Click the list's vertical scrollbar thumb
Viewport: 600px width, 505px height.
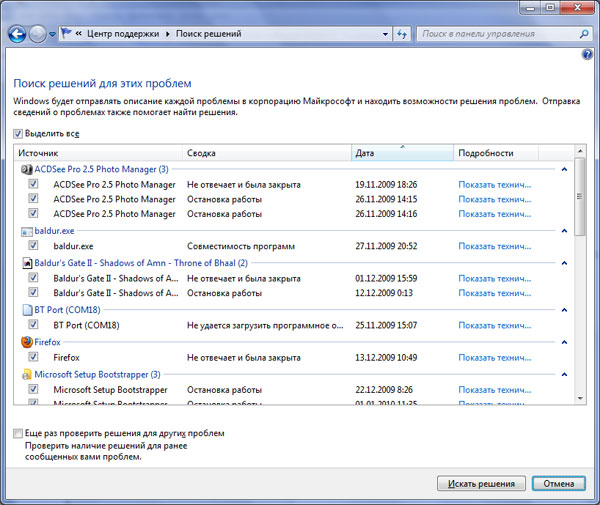pyautogui.click(x=580, y=196)
